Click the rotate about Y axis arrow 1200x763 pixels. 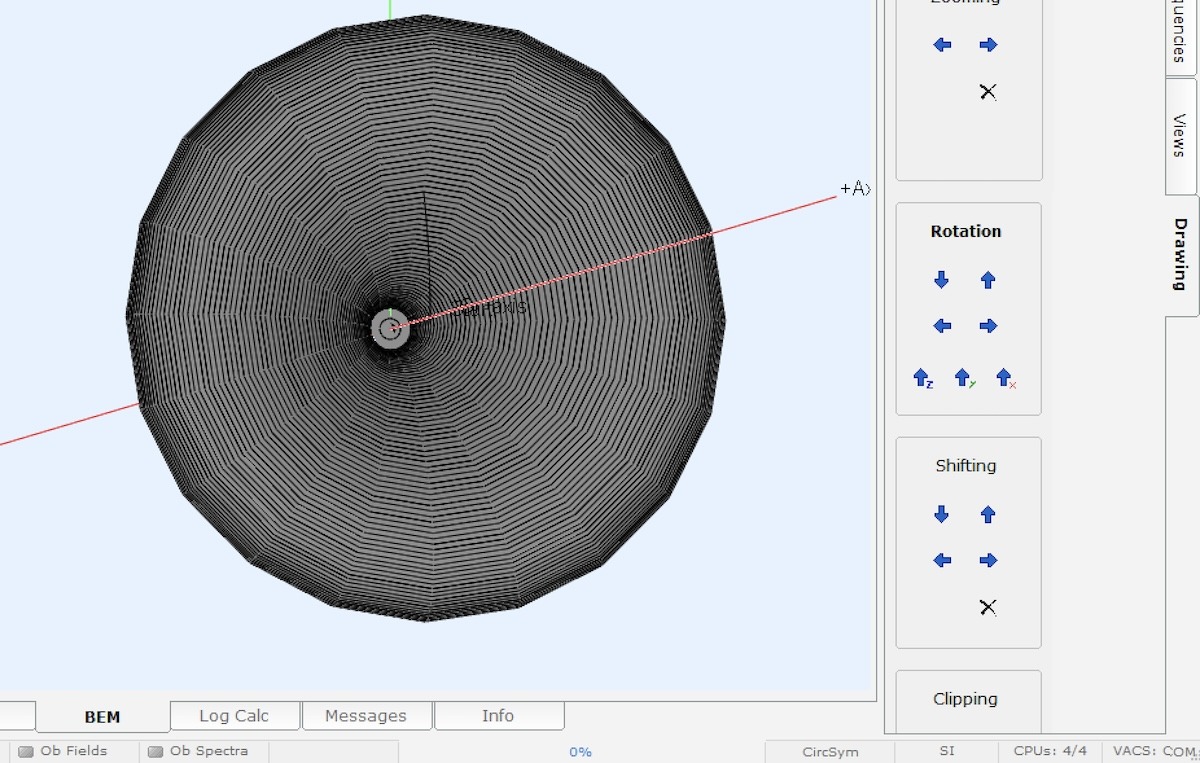coord(964,378)
